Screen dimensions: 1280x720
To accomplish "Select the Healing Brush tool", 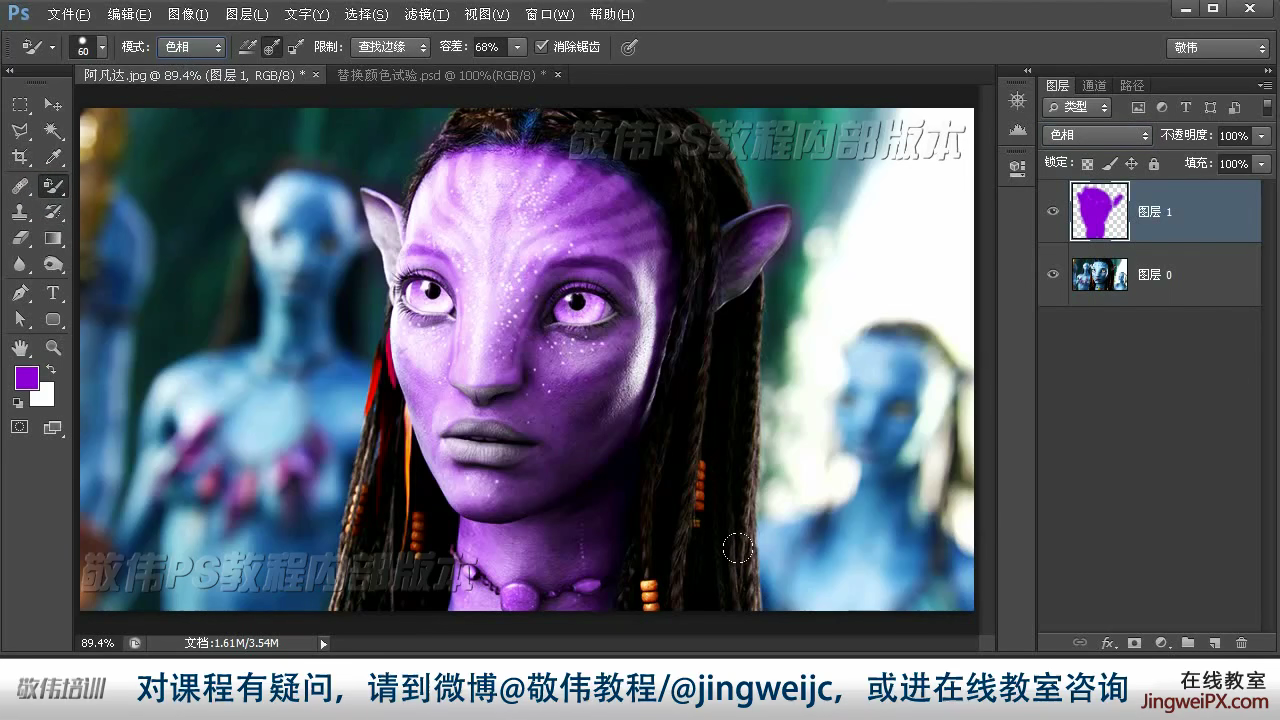I will click(x=20, y=186).
